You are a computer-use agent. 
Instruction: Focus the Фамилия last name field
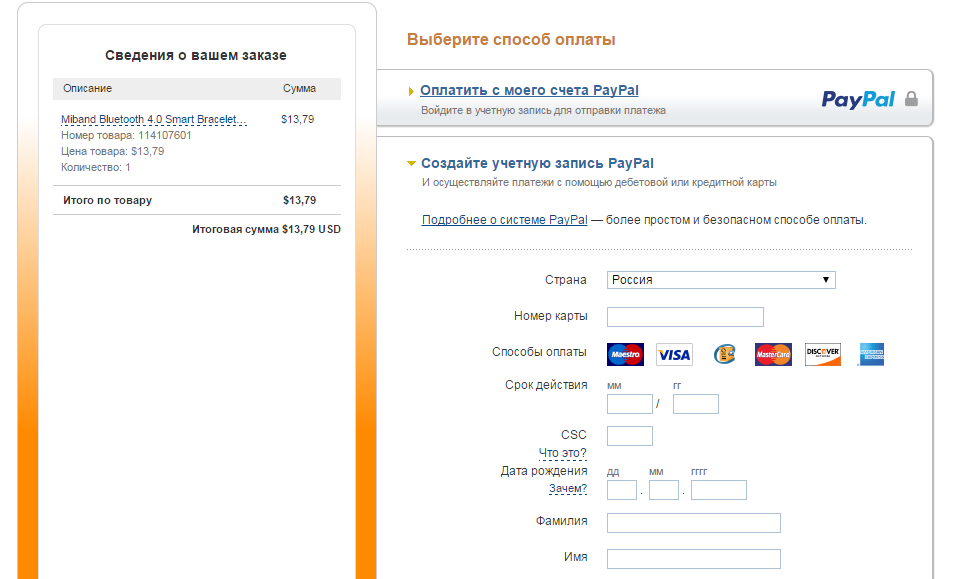[x=694, y=523]
